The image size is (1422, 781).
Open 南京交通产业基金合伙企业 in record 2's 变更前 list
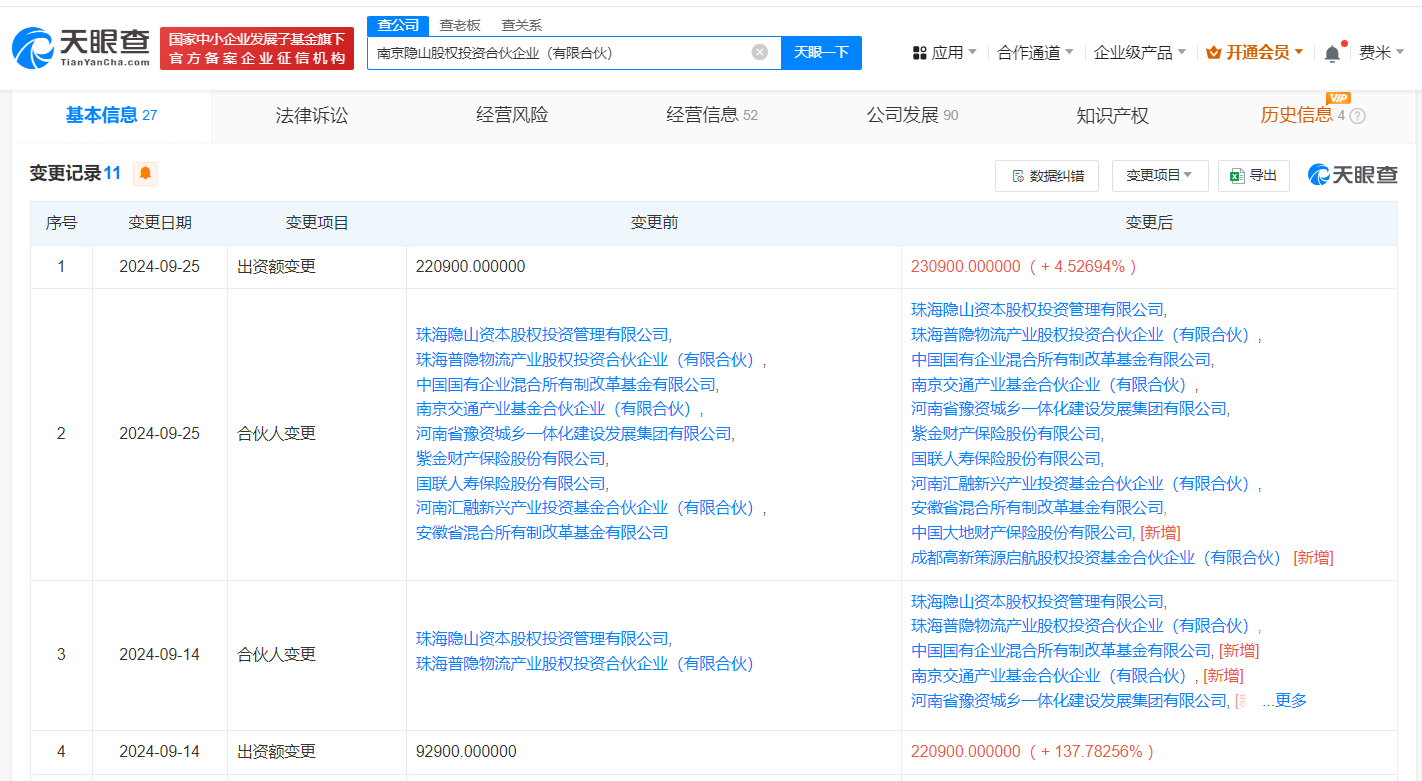(554, 409)
